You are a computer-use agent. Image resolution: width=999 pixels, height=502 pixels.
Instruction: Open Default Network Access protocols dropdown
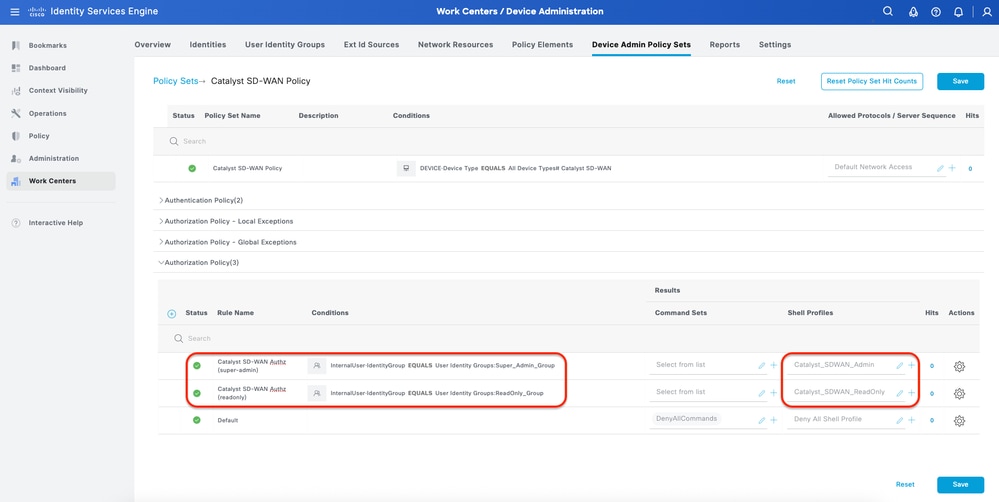[881, 168]
